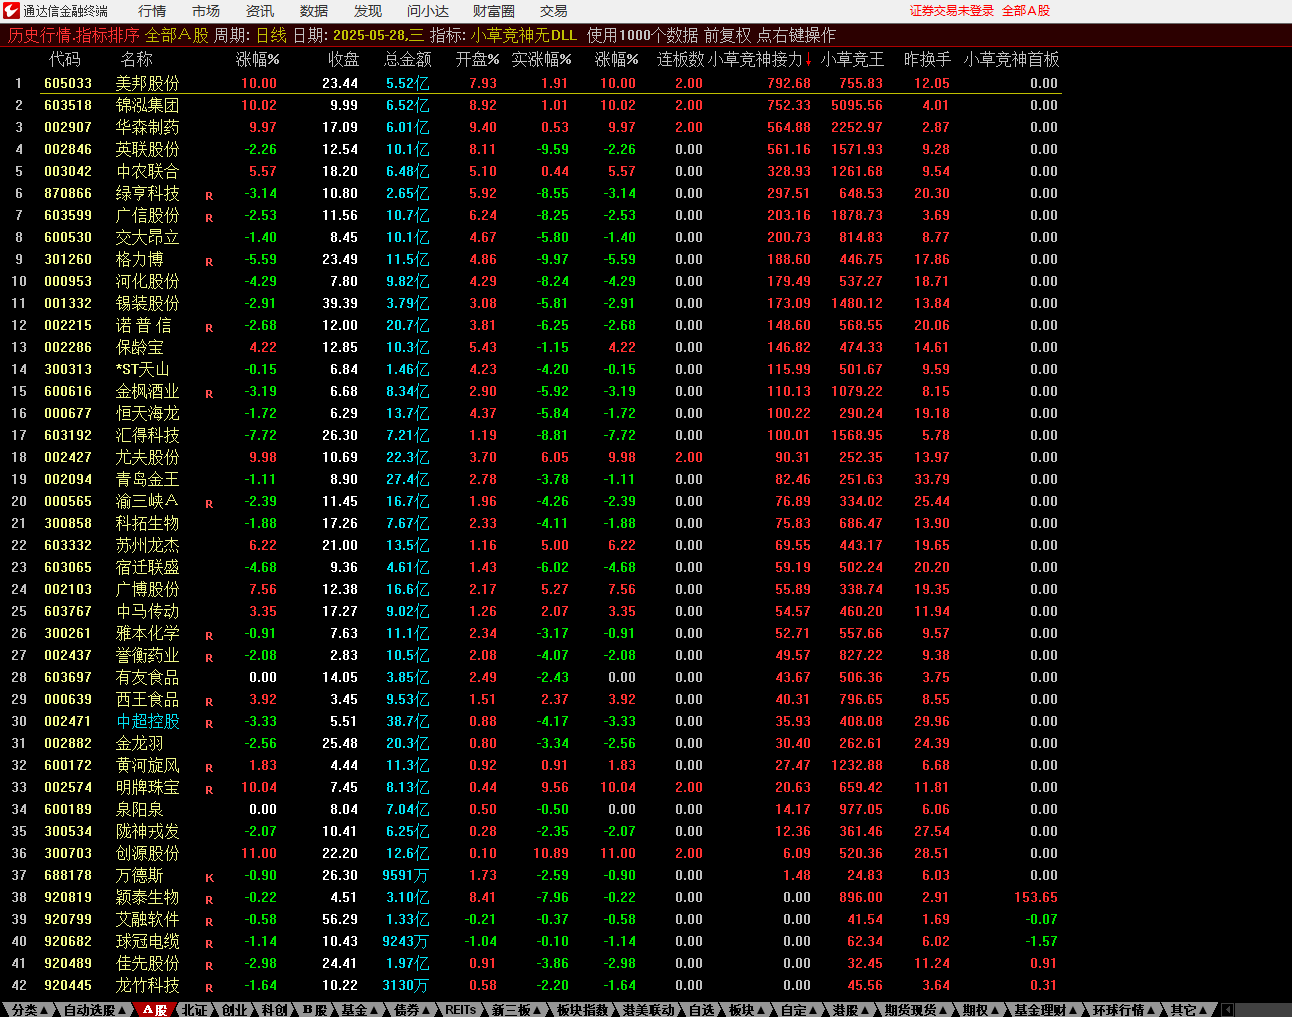Open the 问小达 menu
1292x1017 pixels.
[x=428, y=11]
